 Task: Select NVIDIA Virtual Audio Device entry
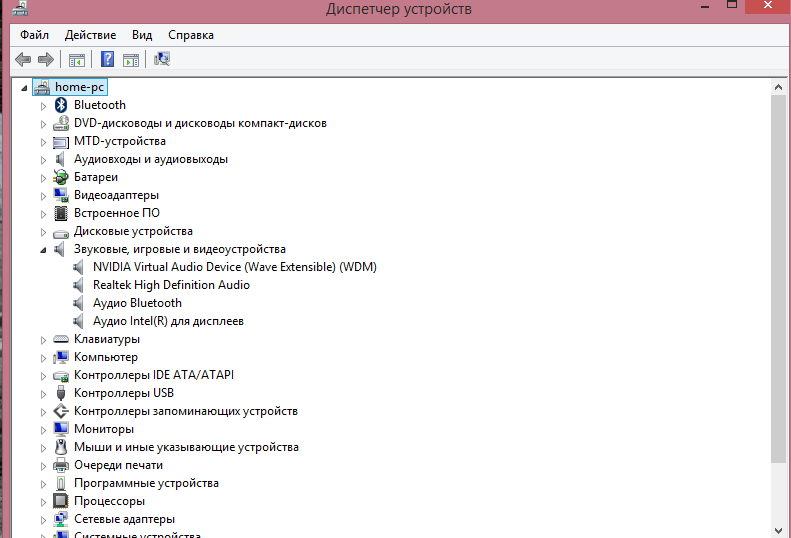click(234, 267)
